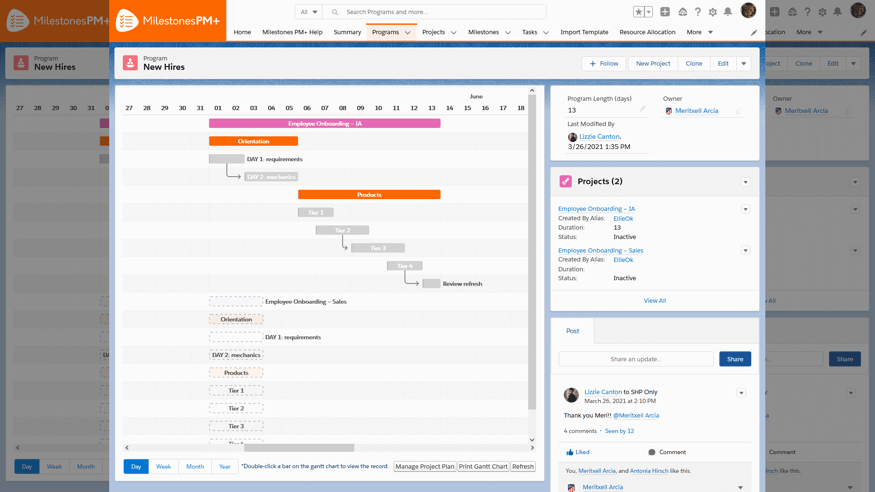This screenshot has height=492, width=875.
Task: Click the Projects related list icon
Action: [x=565, y=181]
